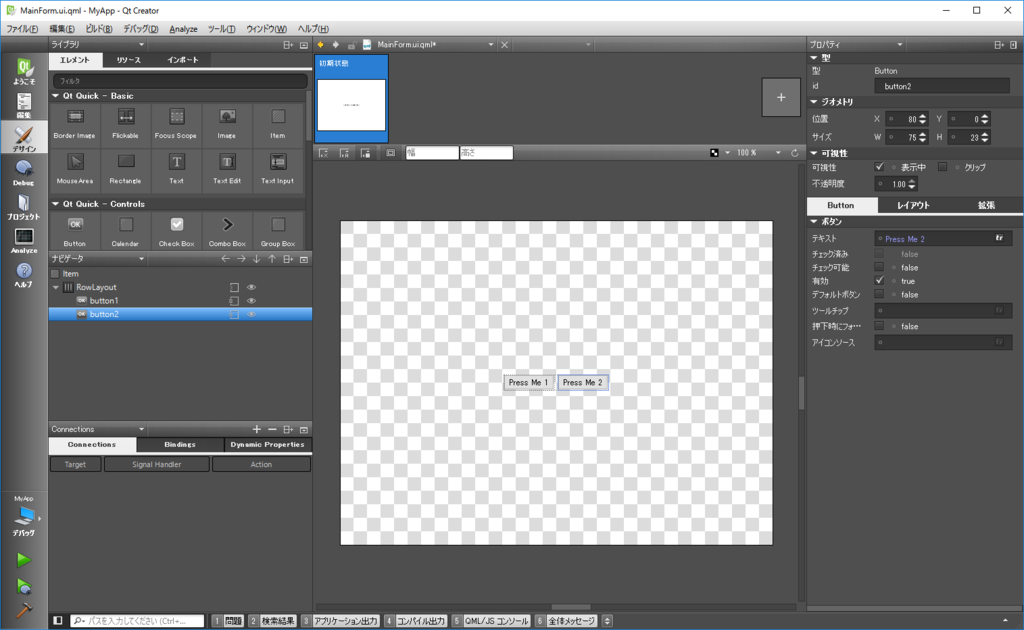Viewport: 1024px width, 630px height.
Task: Select the Combo Box control
Action: [227, 231]
